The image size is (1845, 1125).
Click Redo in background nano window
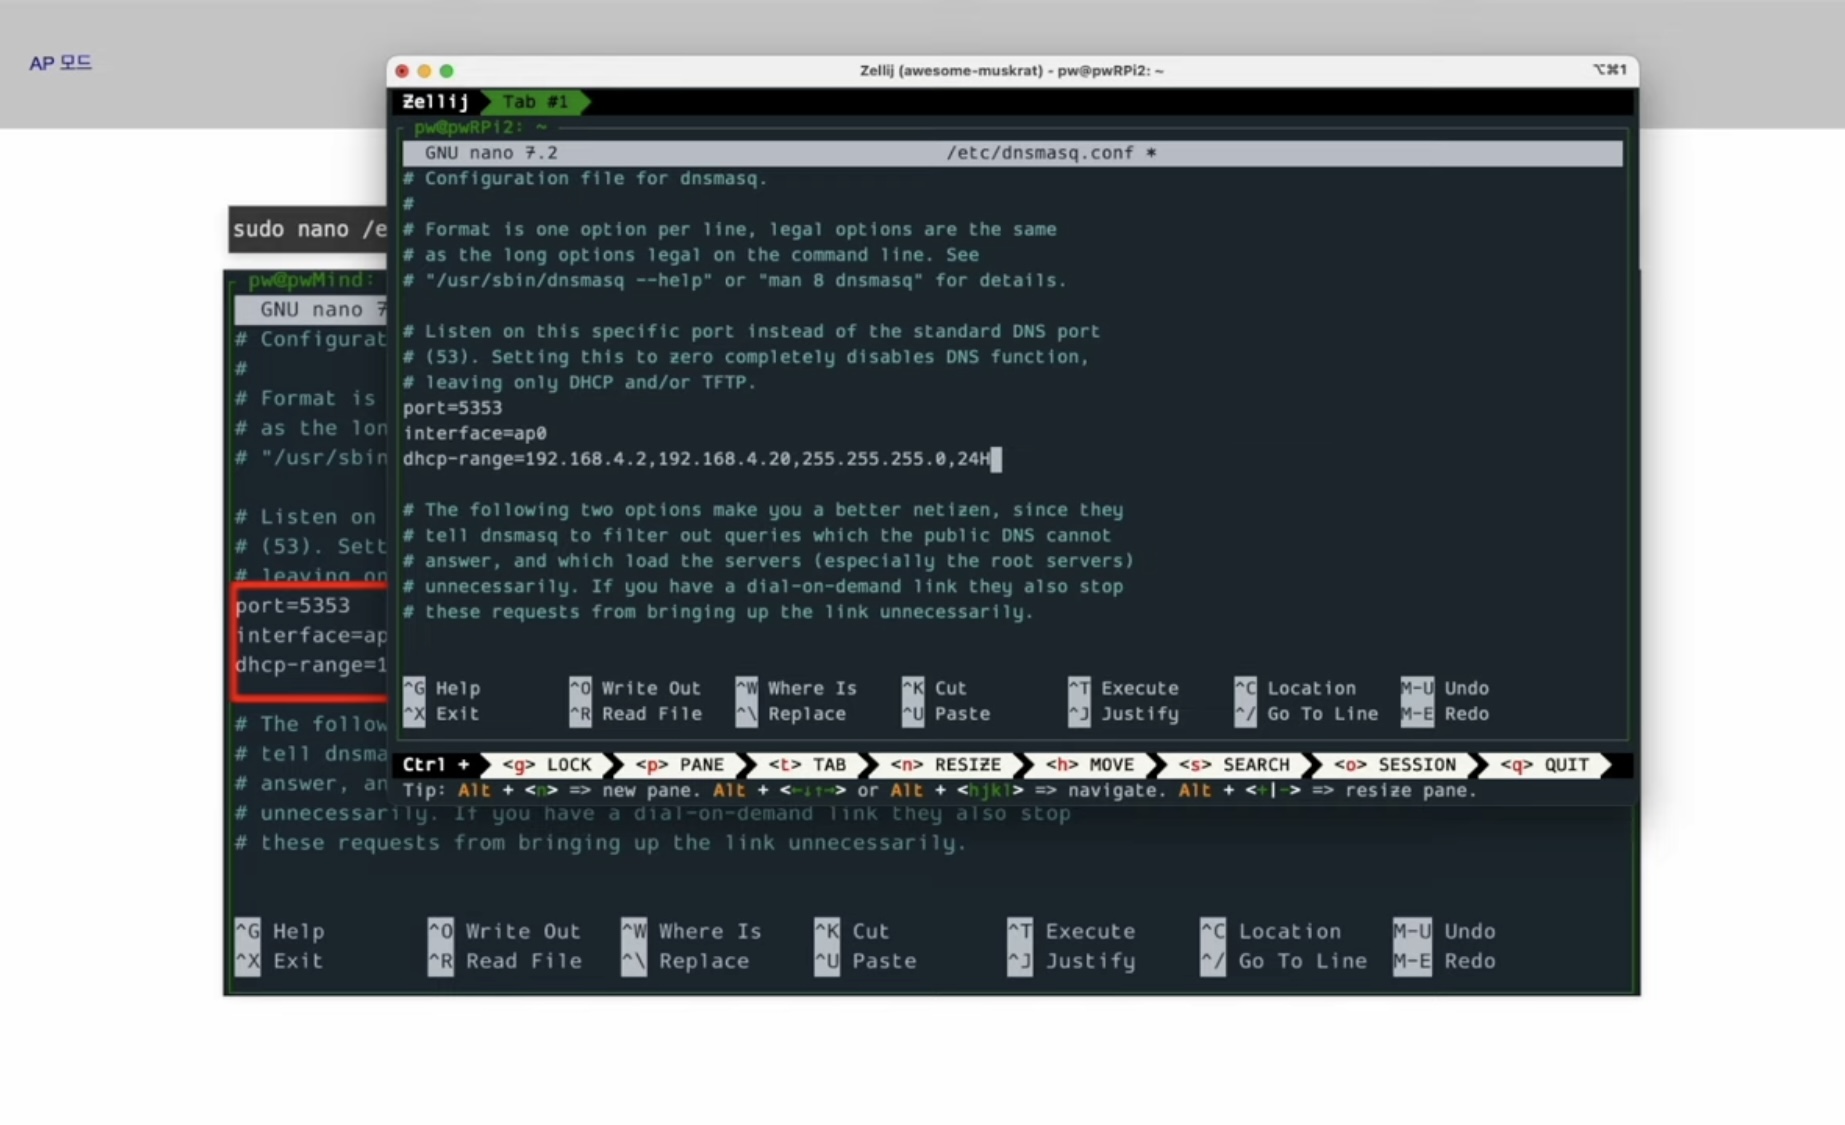pyautogui.click(x=1445, y=961)
